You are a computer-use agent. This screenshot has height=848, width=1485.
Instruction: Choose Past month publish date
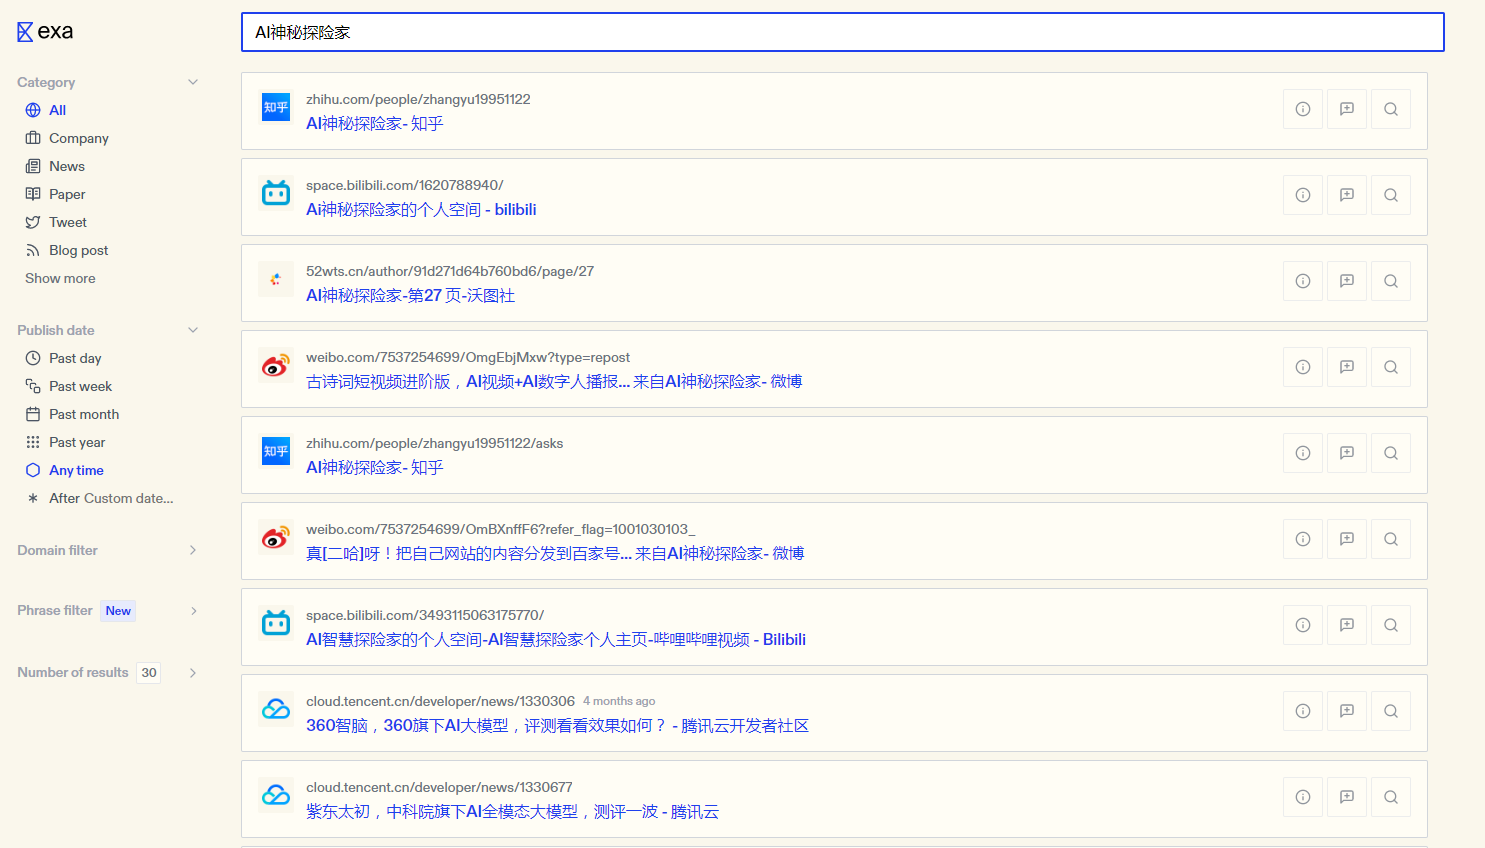tap(72, 414)
